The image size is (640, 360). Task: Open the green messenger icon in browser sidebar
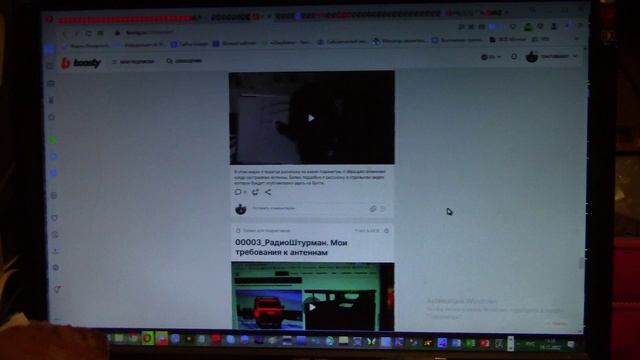point(53,140)
